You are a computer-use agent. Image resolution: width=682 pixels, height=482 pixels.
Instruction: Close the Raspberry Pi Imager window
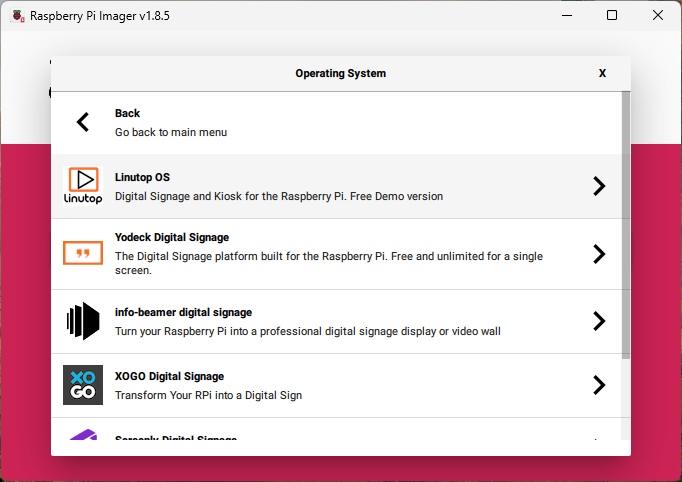(658, 16)
